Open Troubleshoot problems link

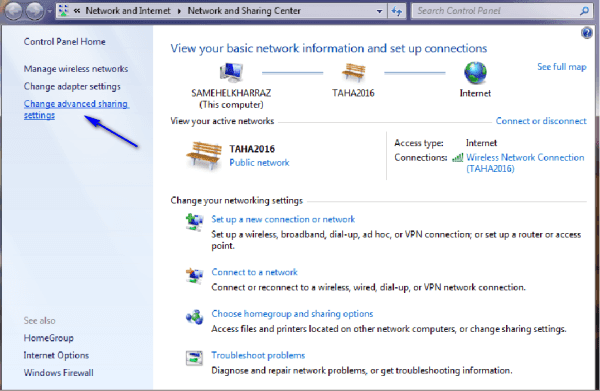coord(258,355)
